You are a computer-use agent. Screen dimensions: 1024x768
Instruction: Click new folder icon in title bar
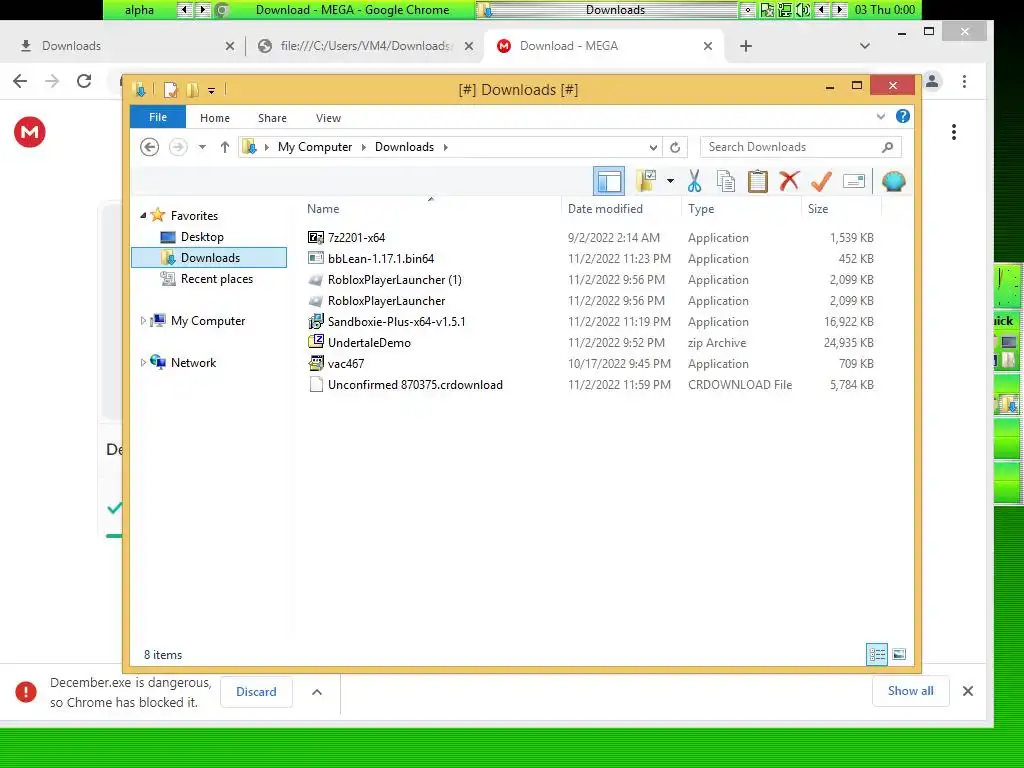point(192,89)
